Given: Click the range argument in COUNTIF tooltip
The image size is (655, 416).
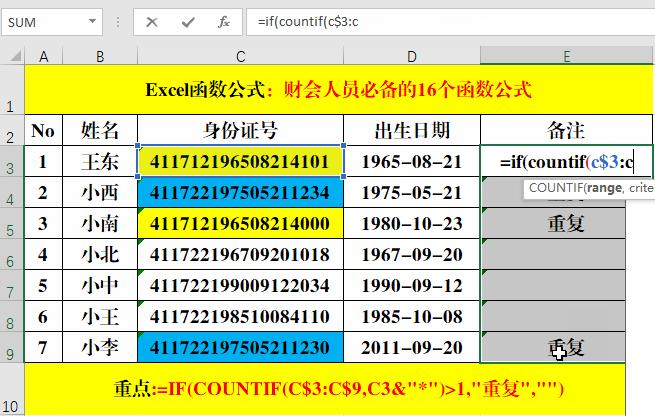Looking at the screenshot, I should coord(603,188).
